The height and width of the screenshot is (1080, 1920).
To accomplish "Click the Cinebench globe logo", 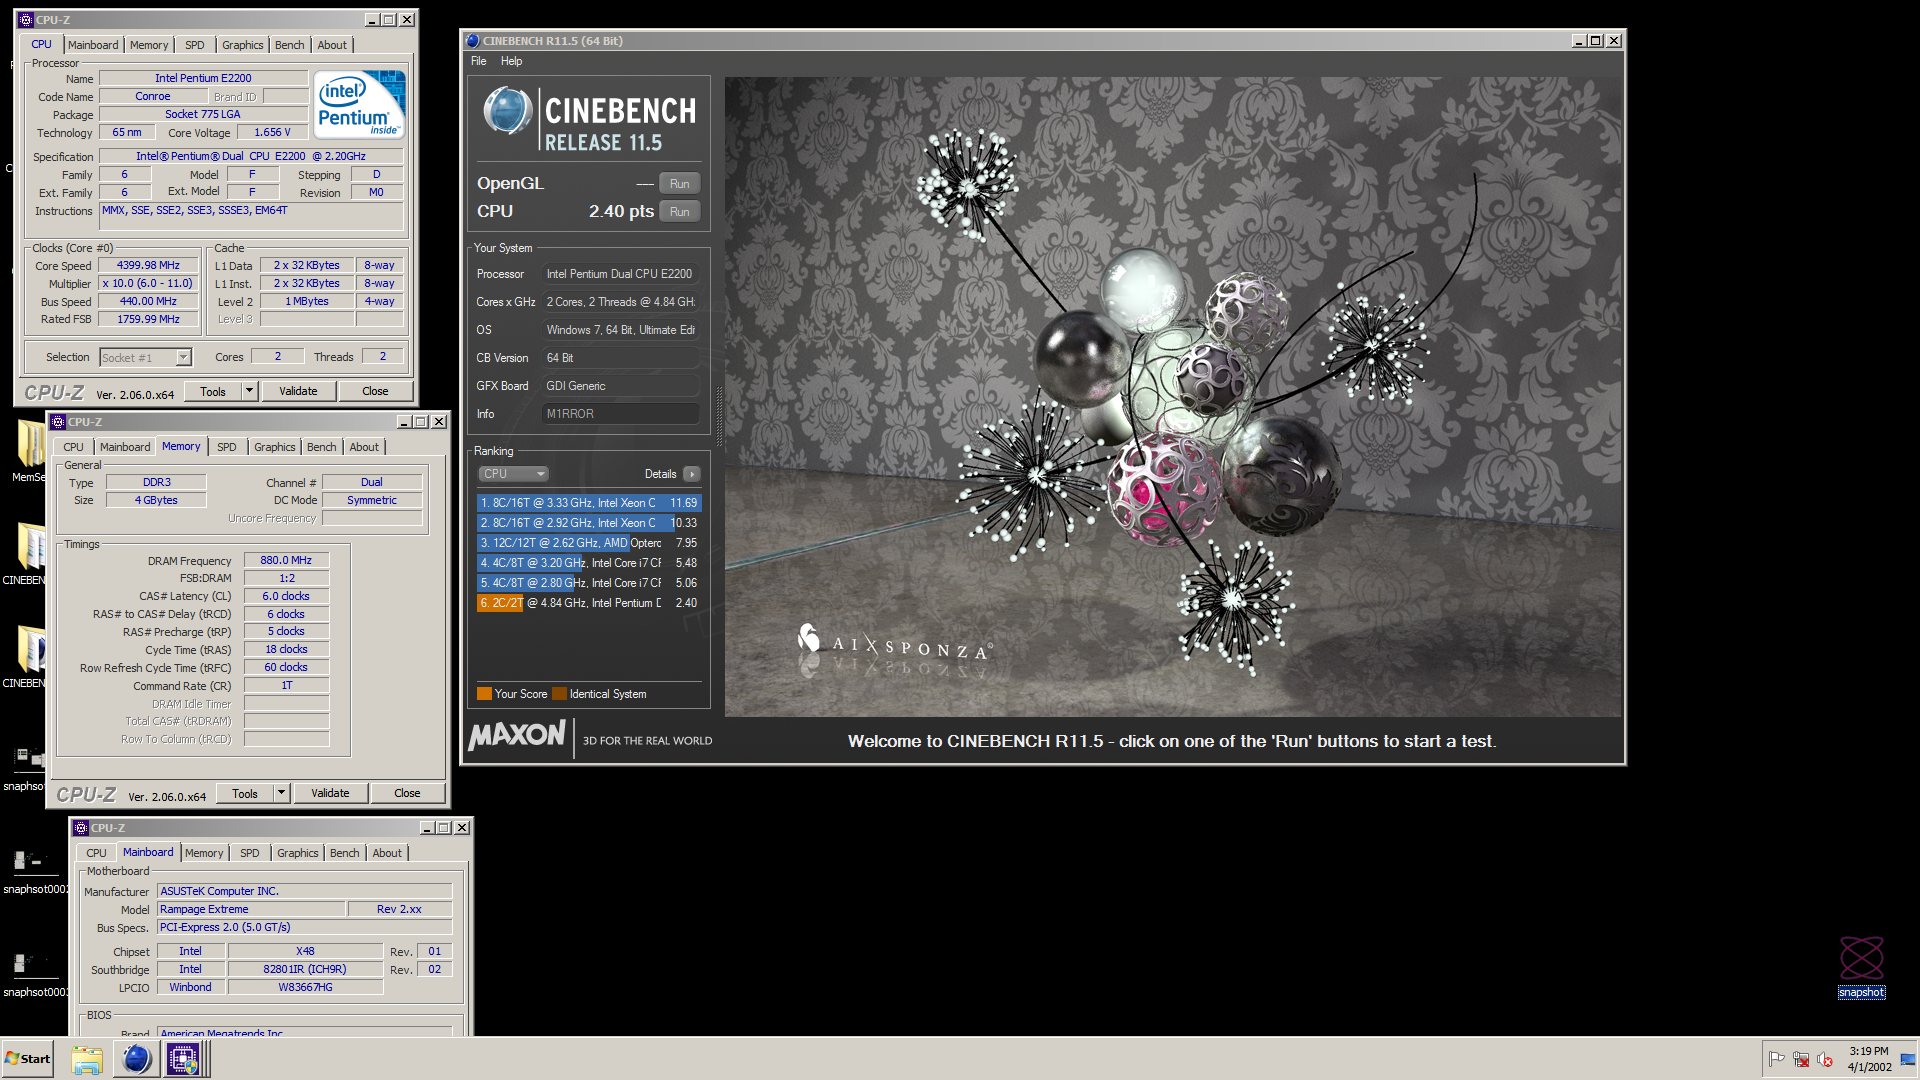I will [x=508, y=111].
